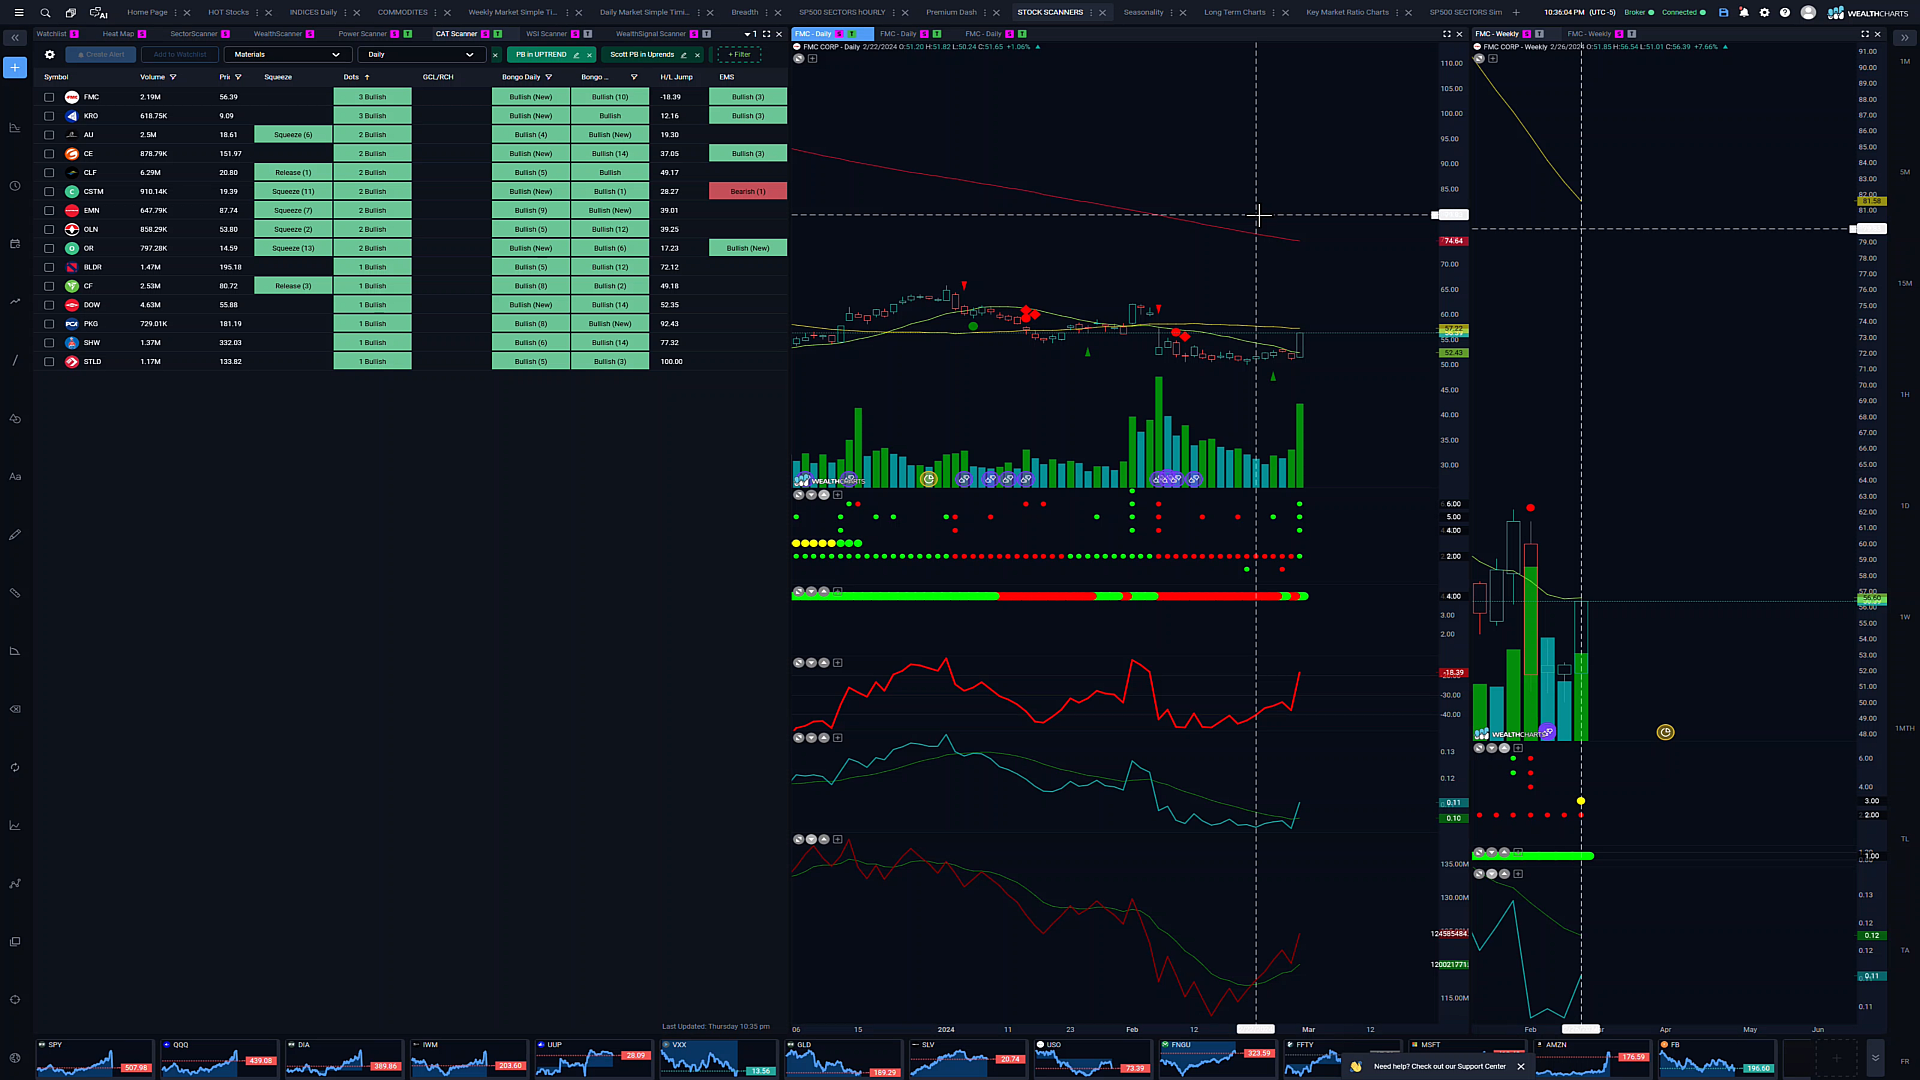Open Volume column filter
The width and height of the screenshot is (1920, 1080).
[x=173, y=77]
